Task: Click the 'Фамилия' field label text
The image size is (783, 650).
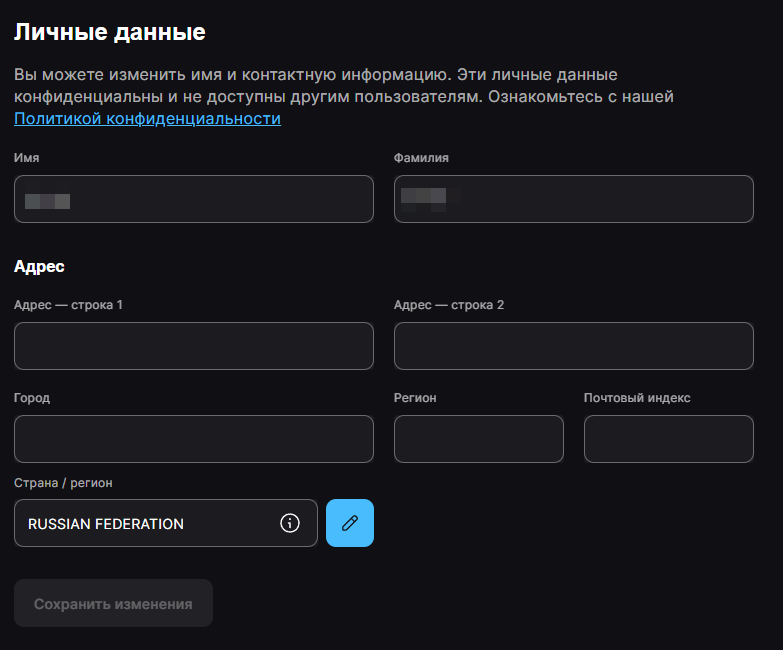Action: pyautogui.click(x=422, y=158)
